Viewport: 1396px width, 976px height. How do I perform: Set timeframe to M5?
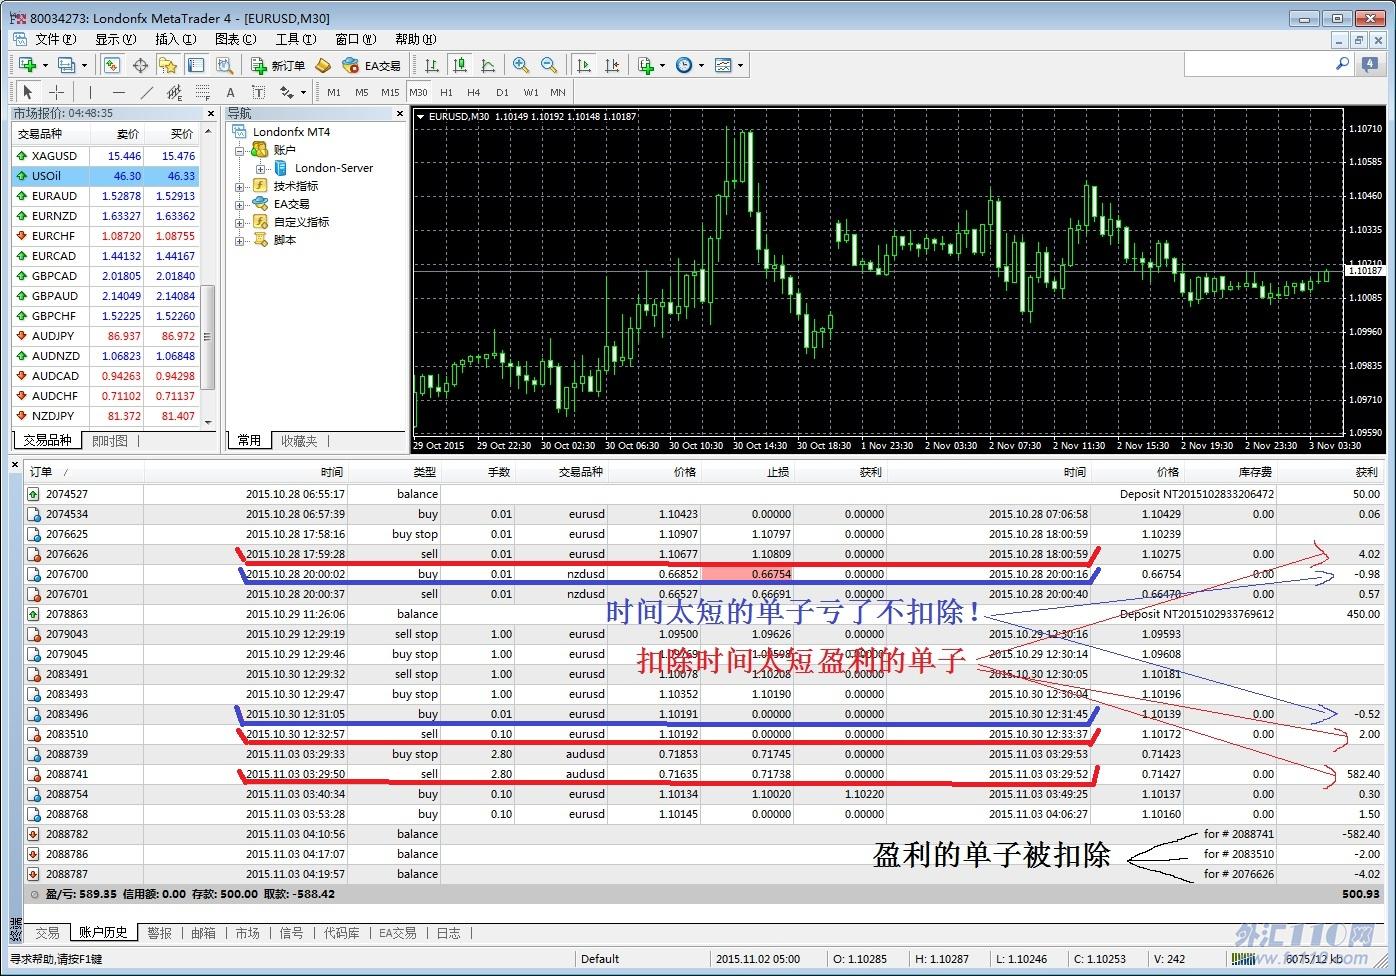coord(362,92)
